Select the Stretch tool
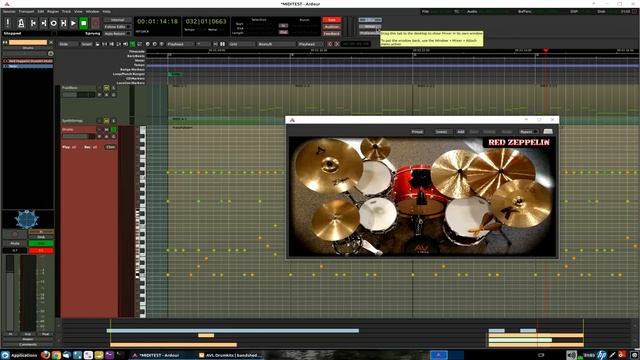 (x=118, y=44)
